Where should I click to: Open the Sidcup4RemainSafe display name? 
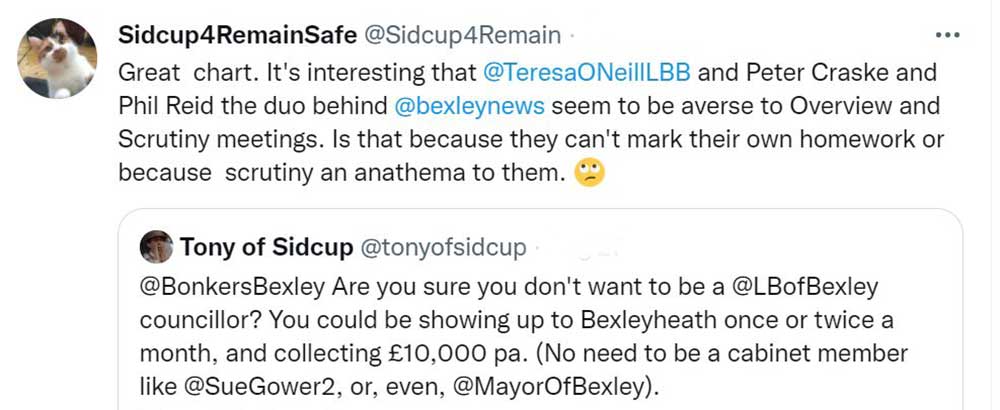[x=237, y=36]
